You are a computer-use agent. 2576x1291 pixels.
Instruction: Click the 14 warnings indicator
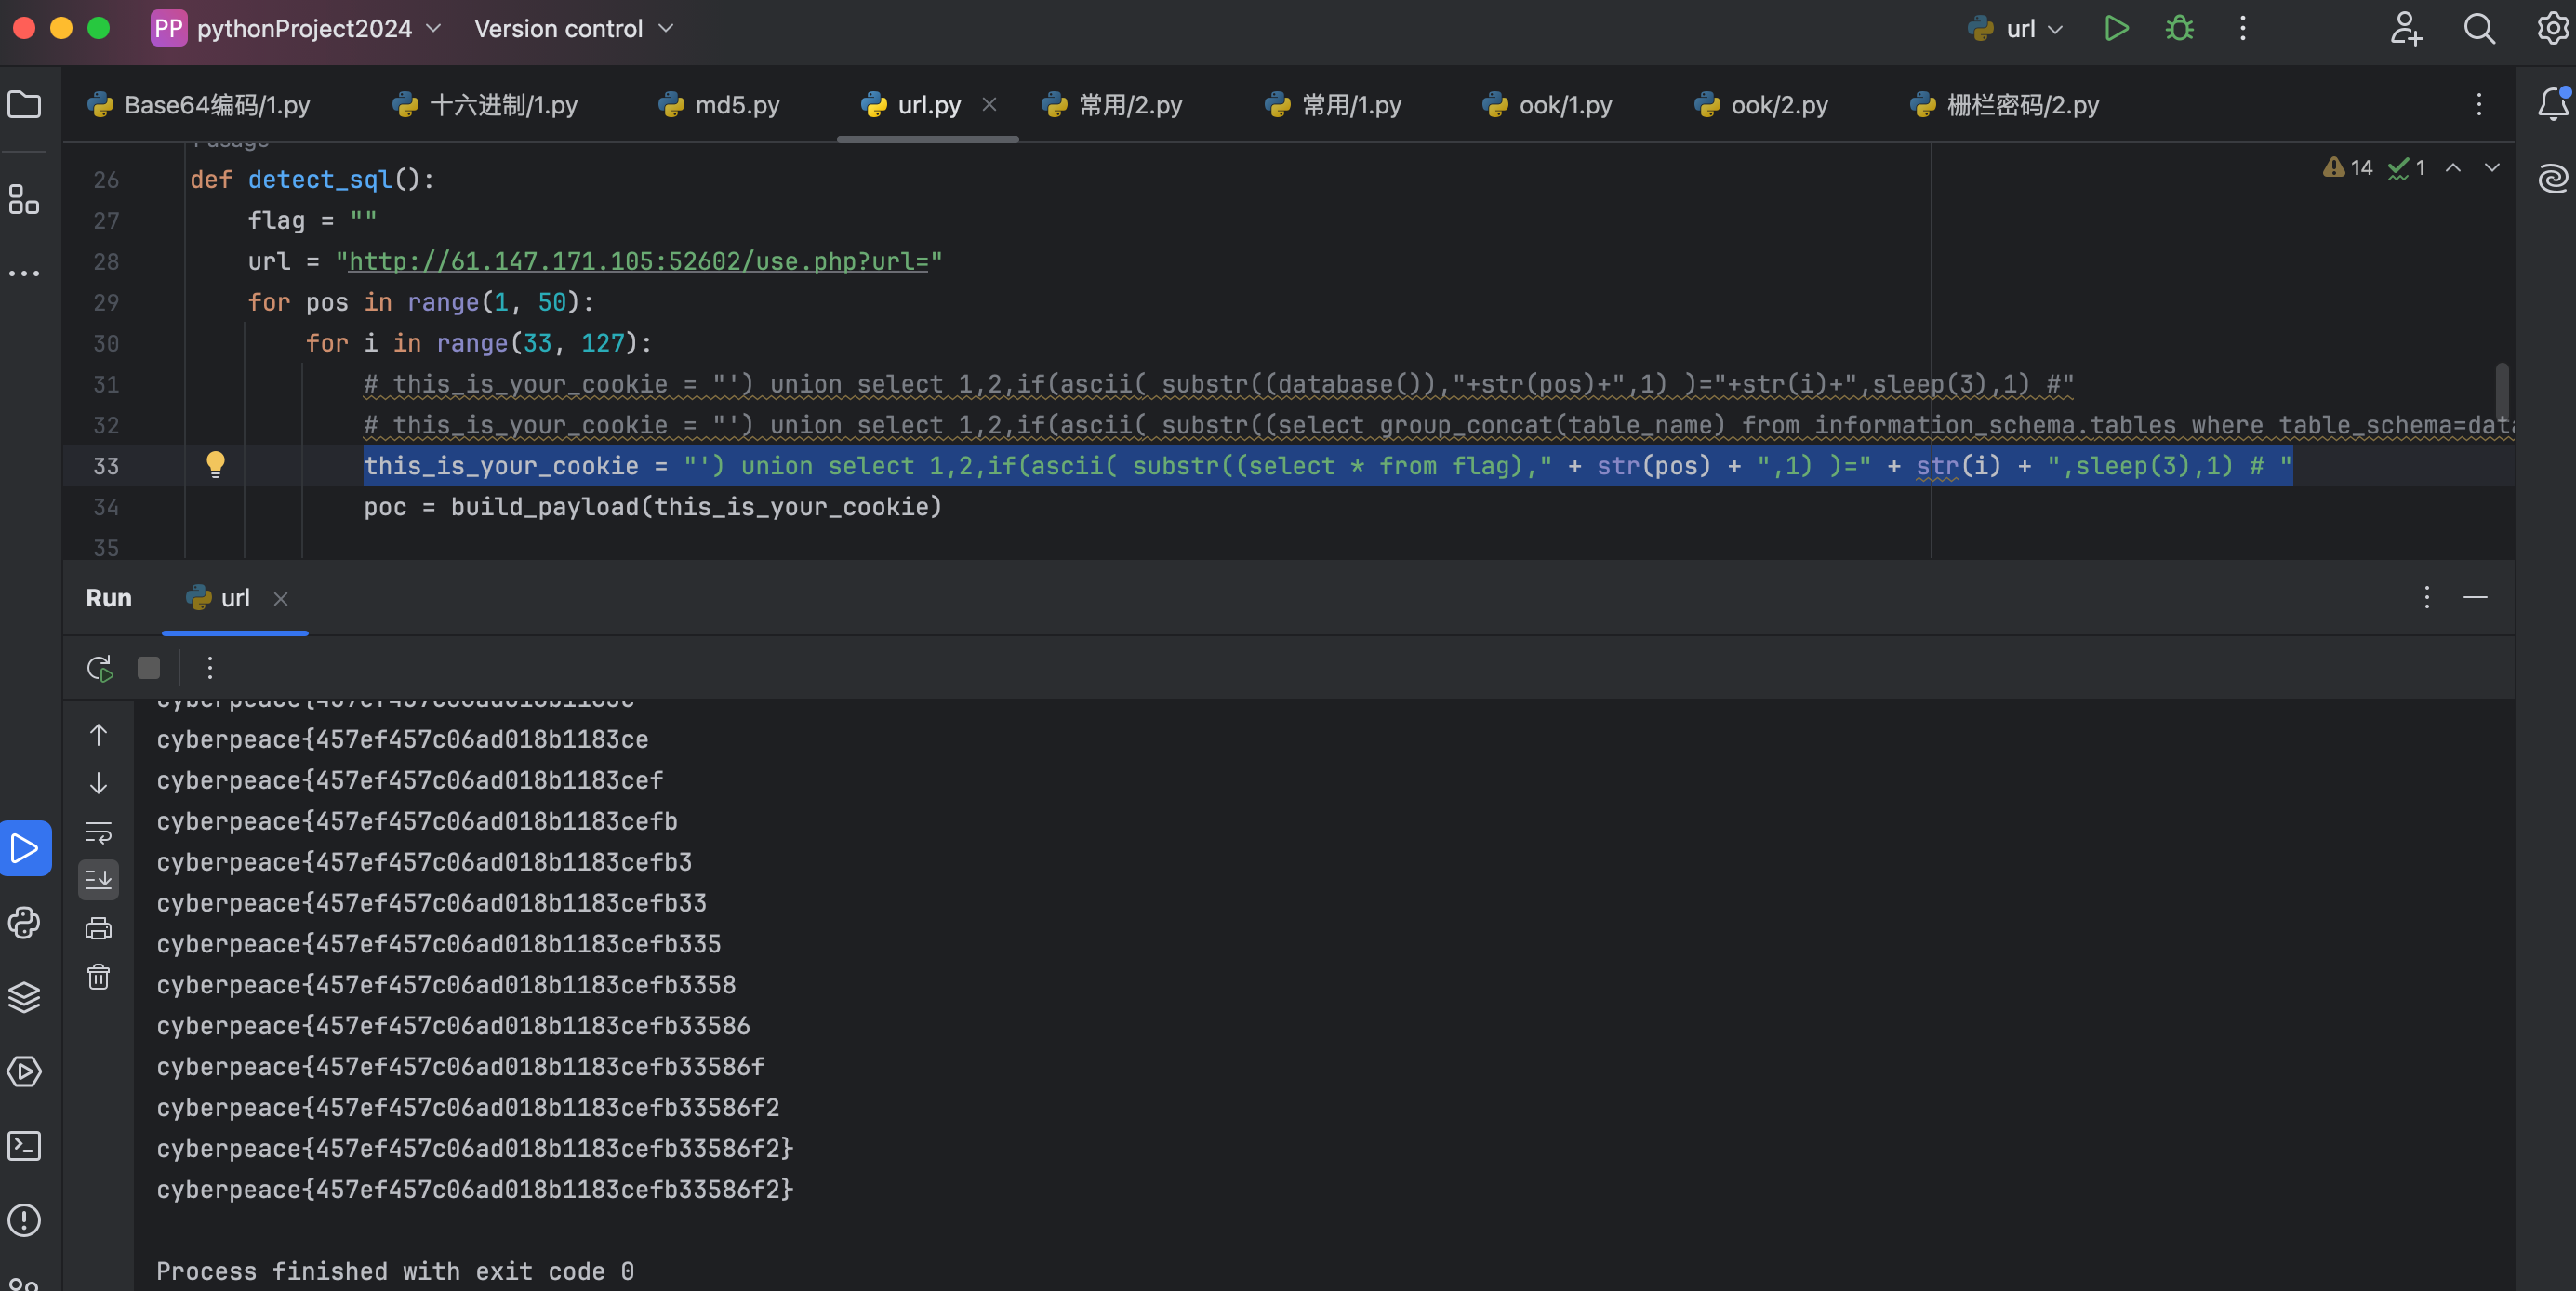tap(2347, 167)
